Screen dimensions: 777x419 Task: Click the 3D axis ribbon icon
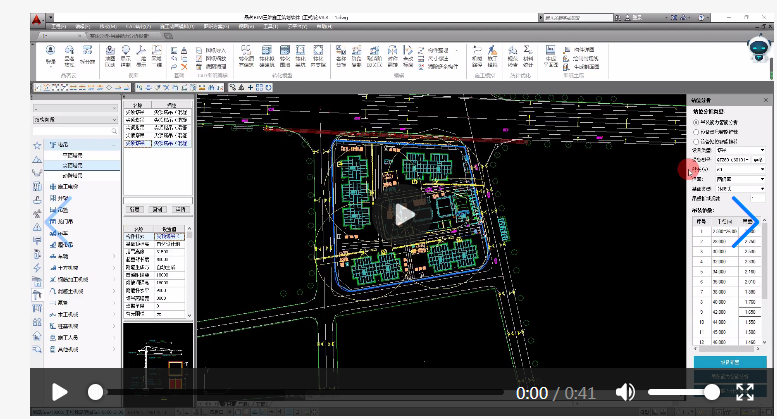coord(141,50)
